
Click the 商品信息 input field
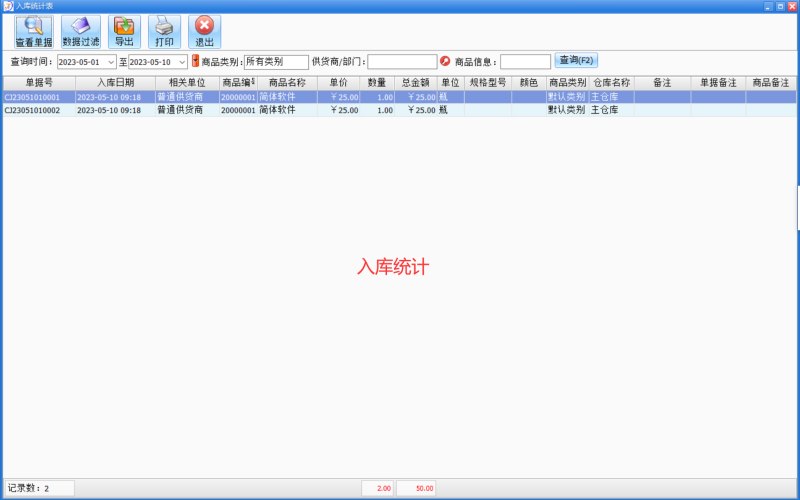pos(525,62)
